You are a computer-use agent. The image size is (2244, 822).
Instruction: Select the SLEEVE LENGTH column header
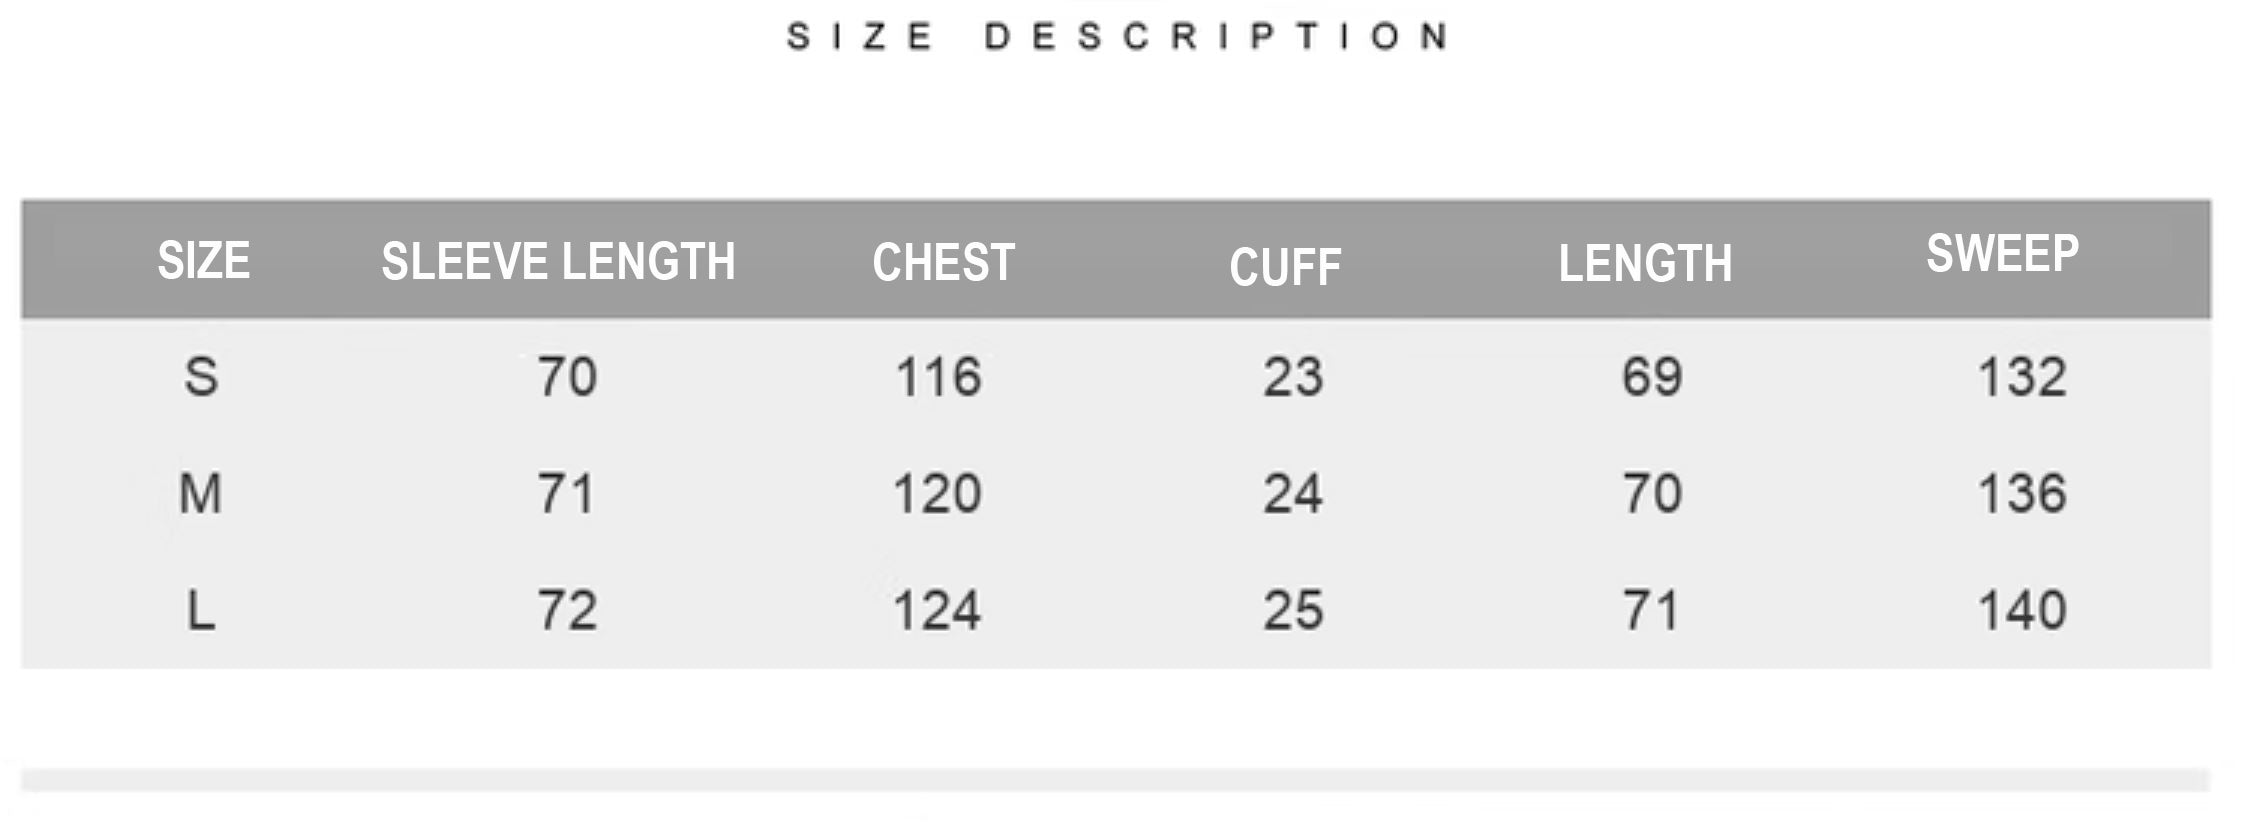point(558,262)
